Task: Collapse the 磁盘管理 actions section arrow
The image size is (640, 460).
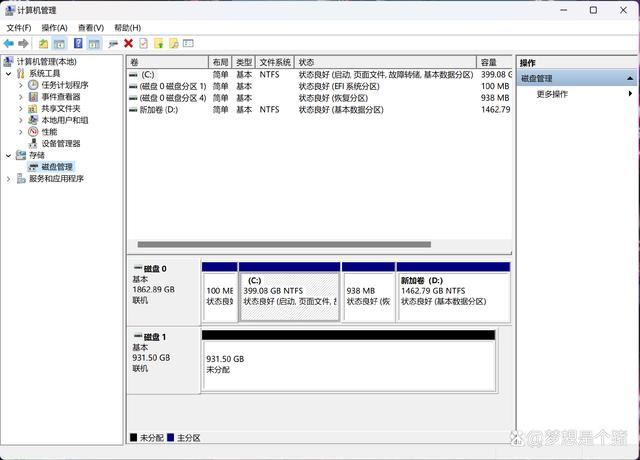Action: pyautogui.click(x=630, y=78)
